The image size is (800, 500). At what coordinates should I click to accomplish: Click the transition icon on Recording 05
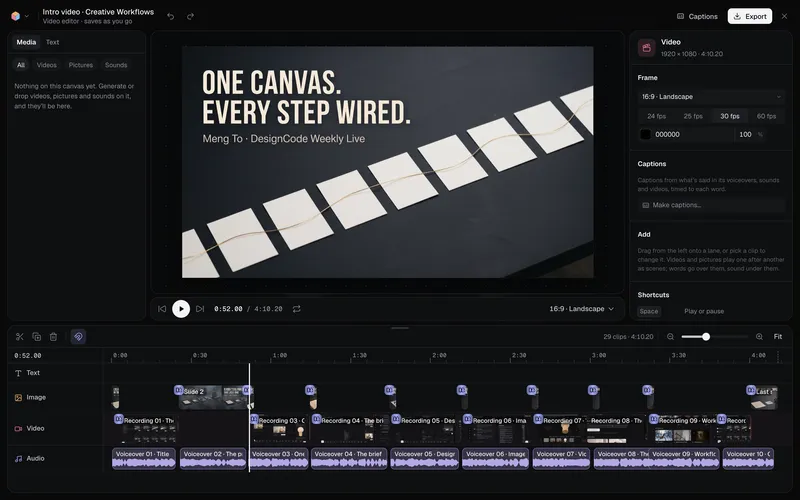pyautogui.click(x=396, y=419)
